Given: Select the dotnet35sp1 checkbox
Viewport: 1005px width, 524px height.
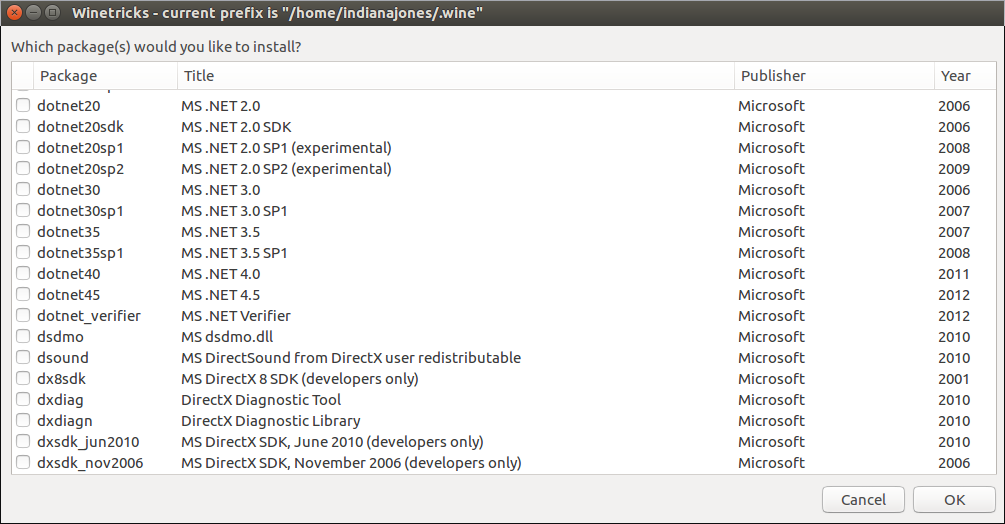Looking at the screenshot, I should [x=23, y=252].
